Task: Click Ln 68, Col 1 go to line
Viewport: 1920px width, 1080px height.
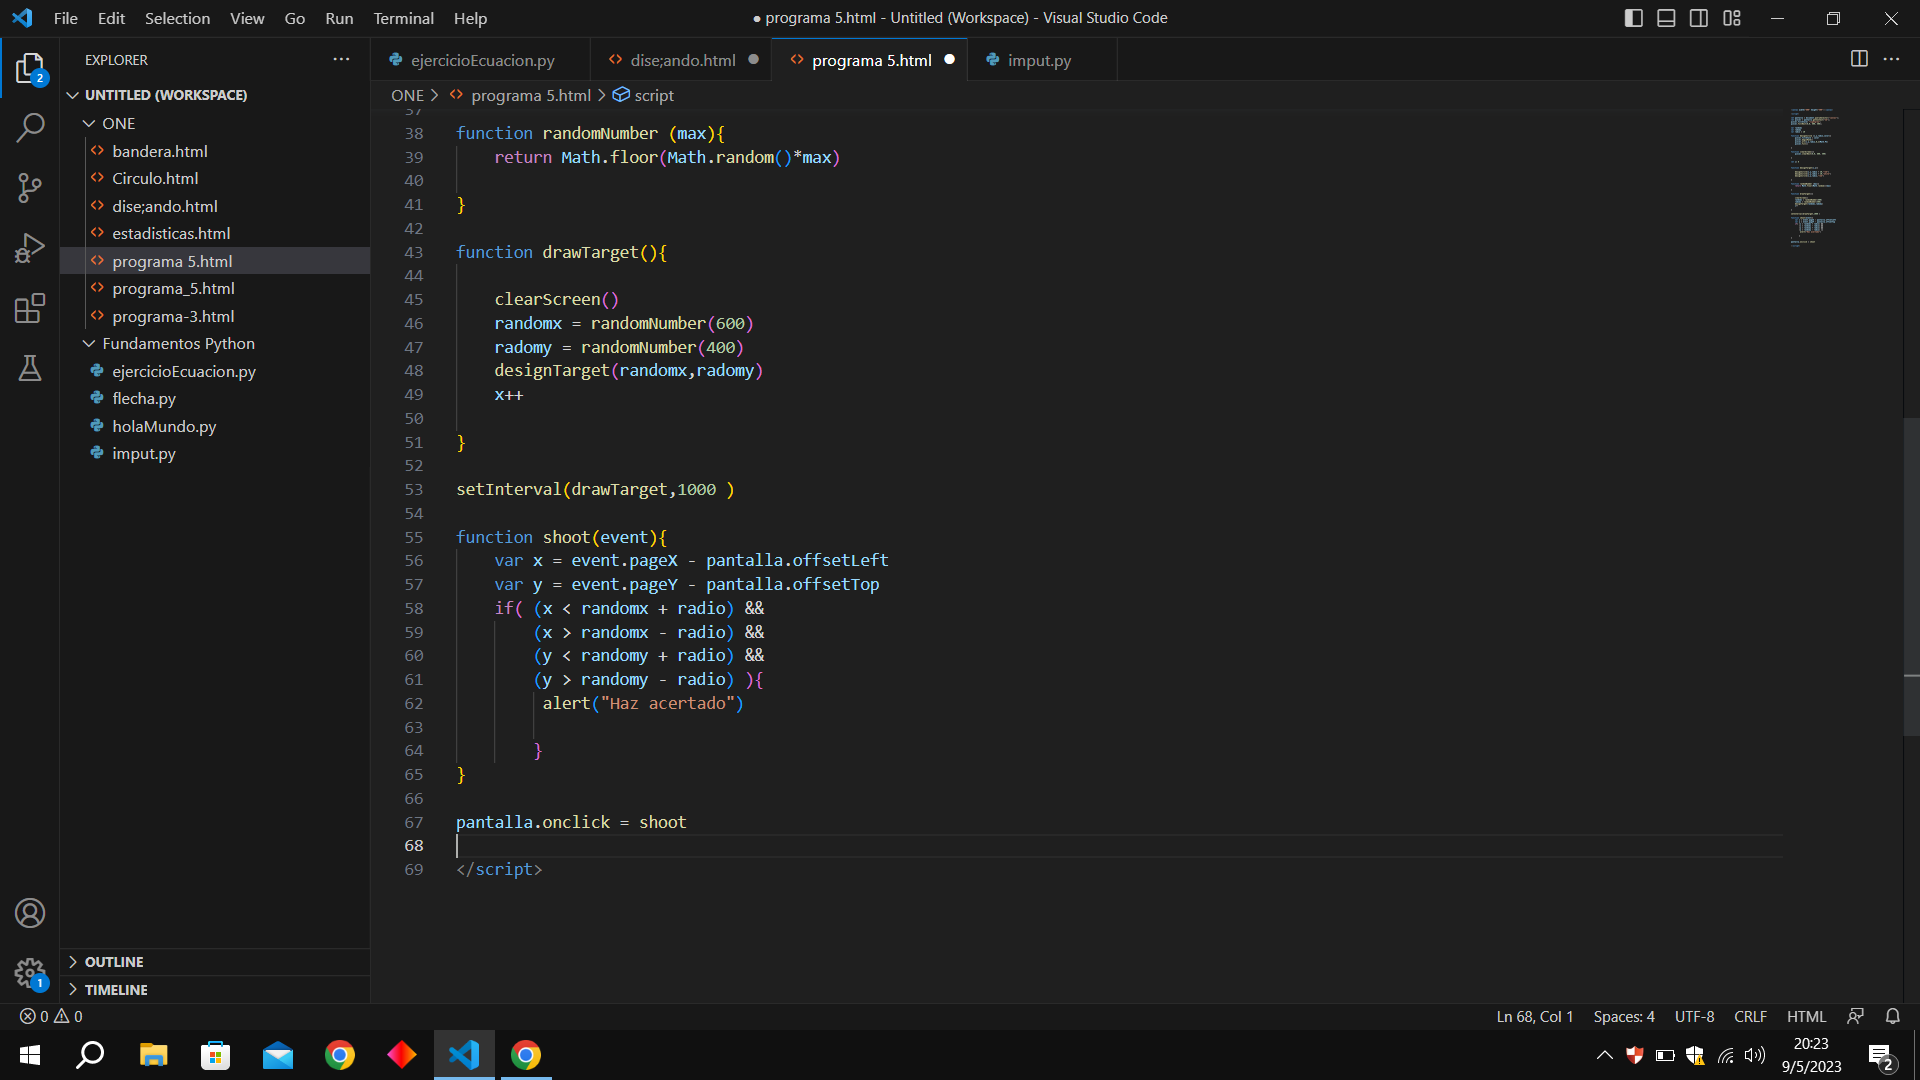Action: coord(1534,1016)
